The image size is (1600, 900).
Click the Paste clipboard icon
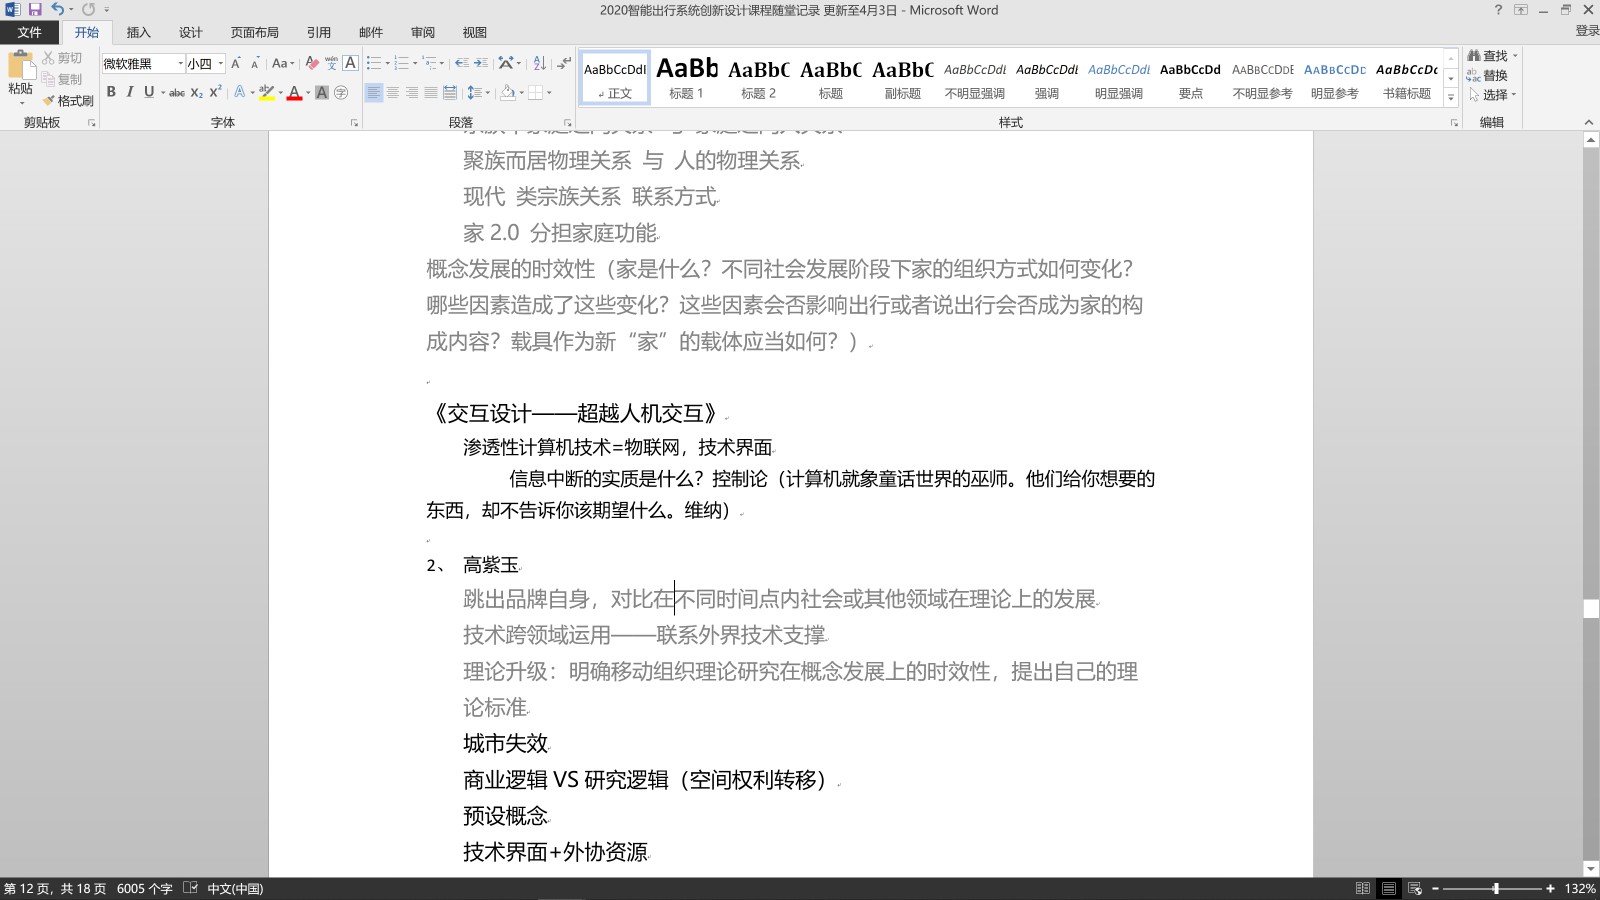click(20, 64)
